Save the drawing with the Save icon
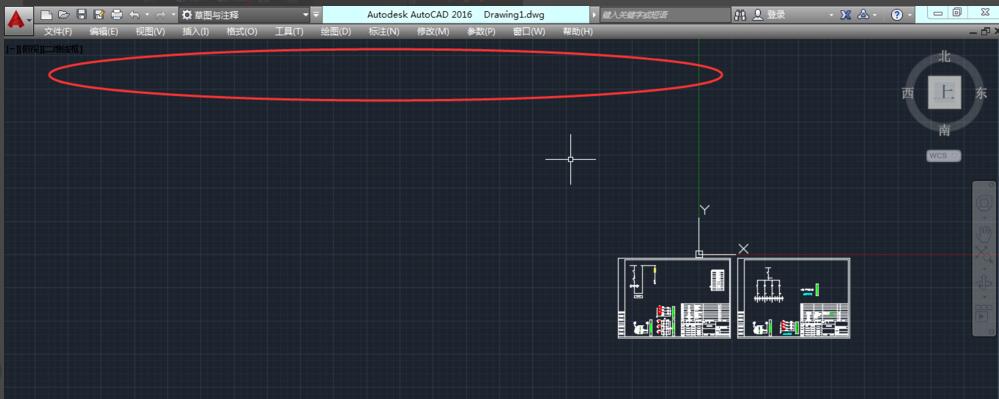The image size is (999, 399). [x=82, y=14]
